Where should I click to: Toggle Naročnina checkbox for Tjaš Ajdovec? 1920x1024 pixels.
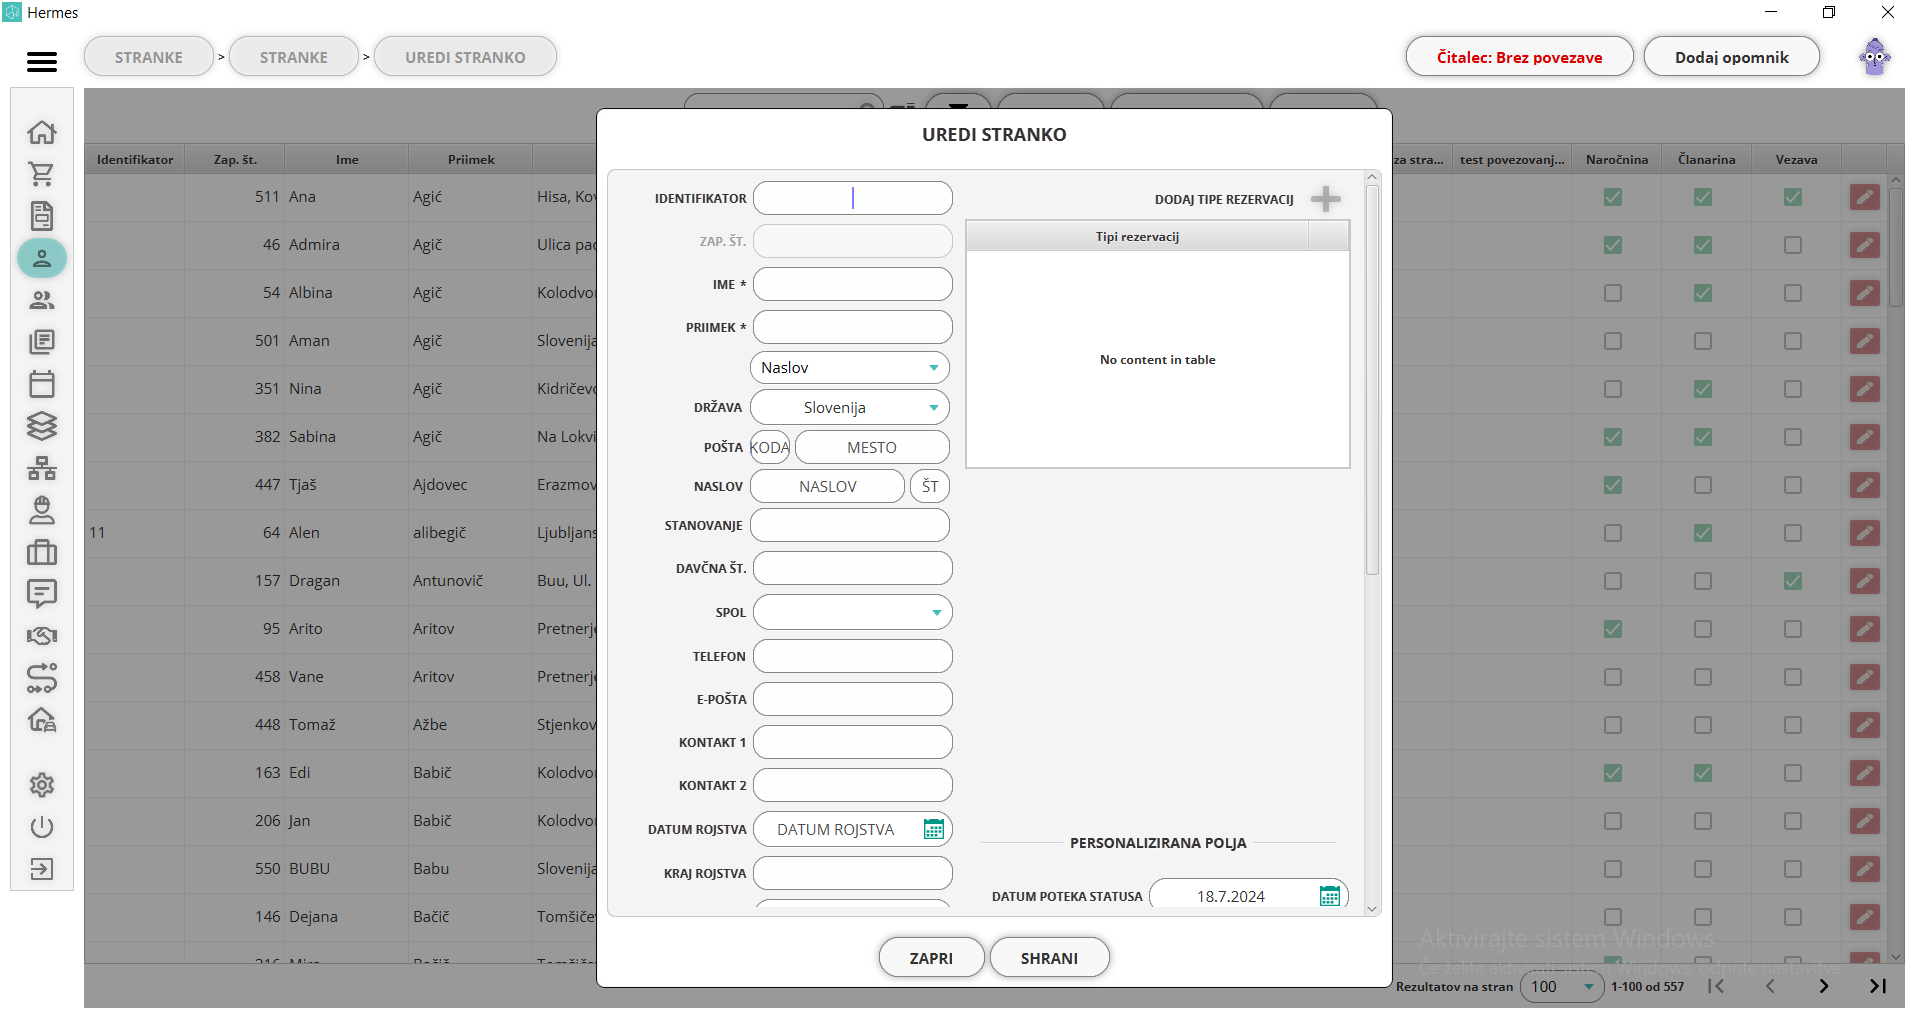point(1613,485)
